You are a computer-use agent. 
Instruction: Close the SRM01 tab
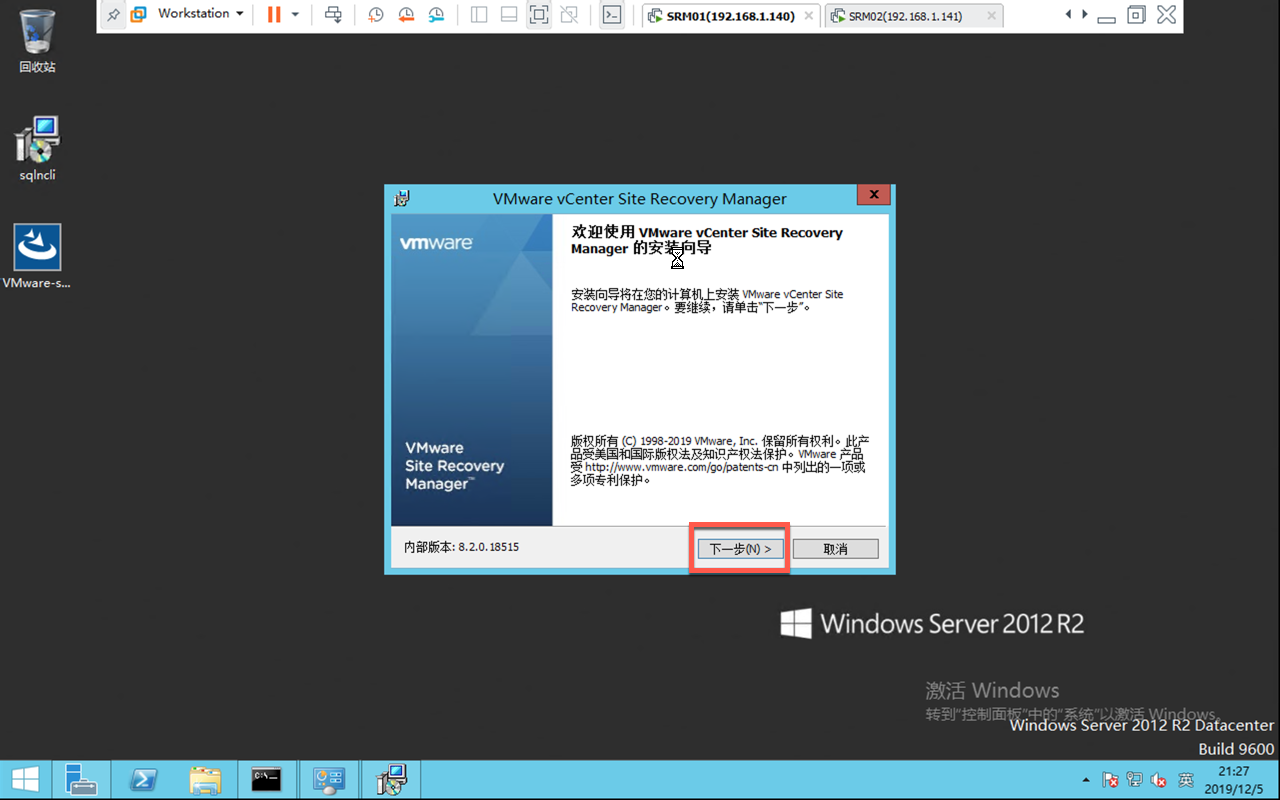pyautogui.click(x=808, y=16)
